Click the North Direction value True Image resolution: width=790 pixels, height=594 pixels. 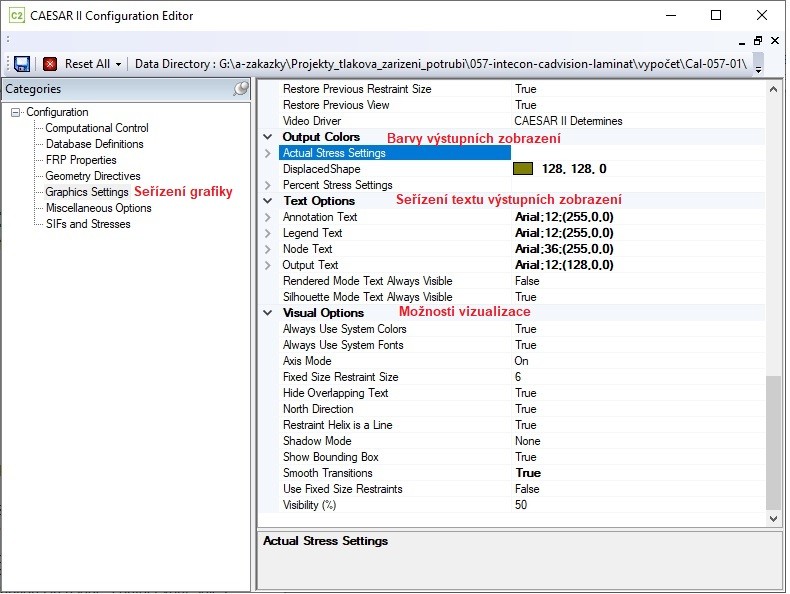pos(525,409)
